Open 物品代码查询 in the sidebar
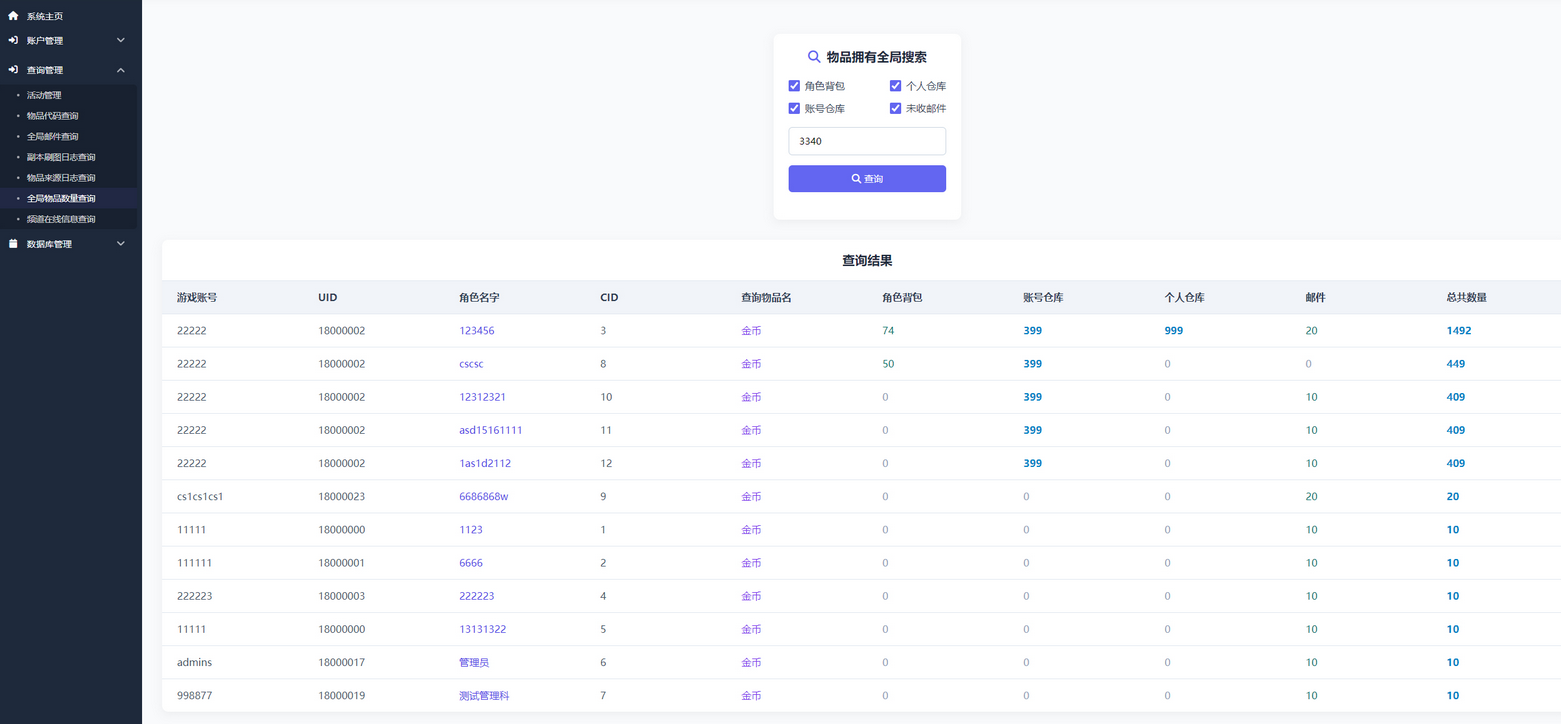Screen dimensions: 1561x724 click(52, 116)
